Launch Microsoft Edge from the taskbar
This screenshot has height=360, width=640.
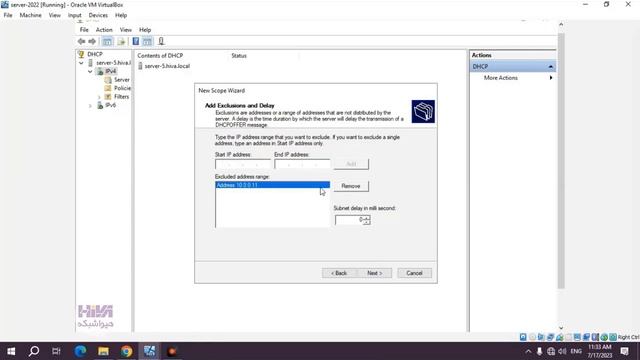click(x=80, y=351)
